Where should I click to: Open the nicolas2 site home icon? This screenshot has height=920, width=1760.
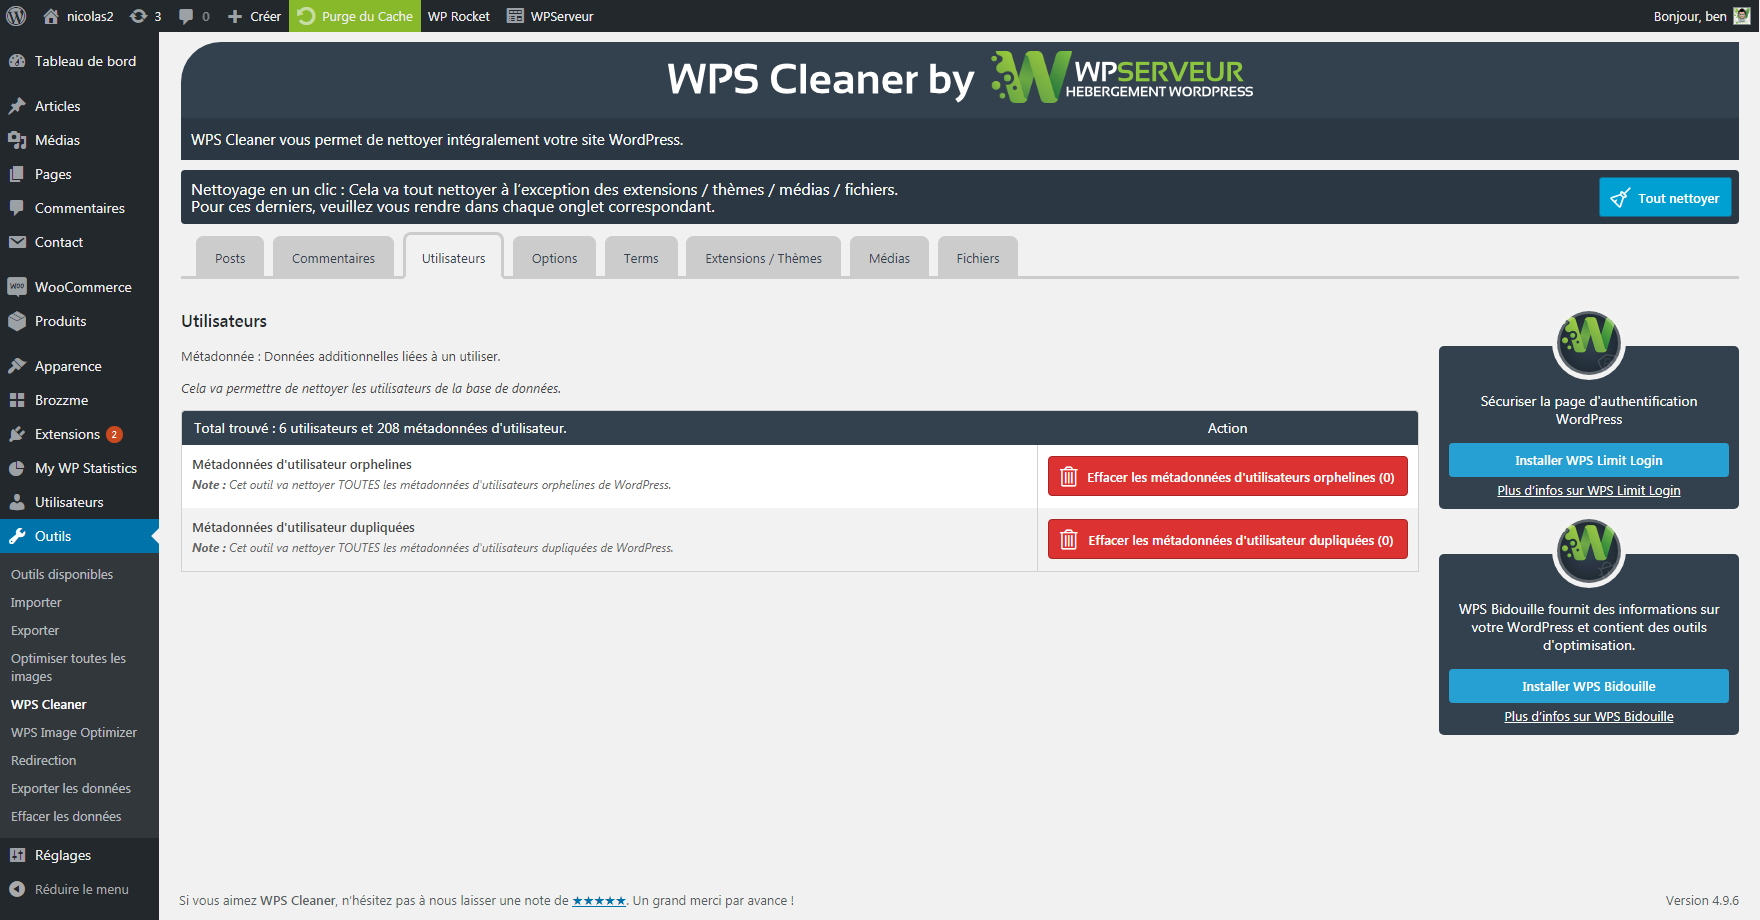pos(51,16)
